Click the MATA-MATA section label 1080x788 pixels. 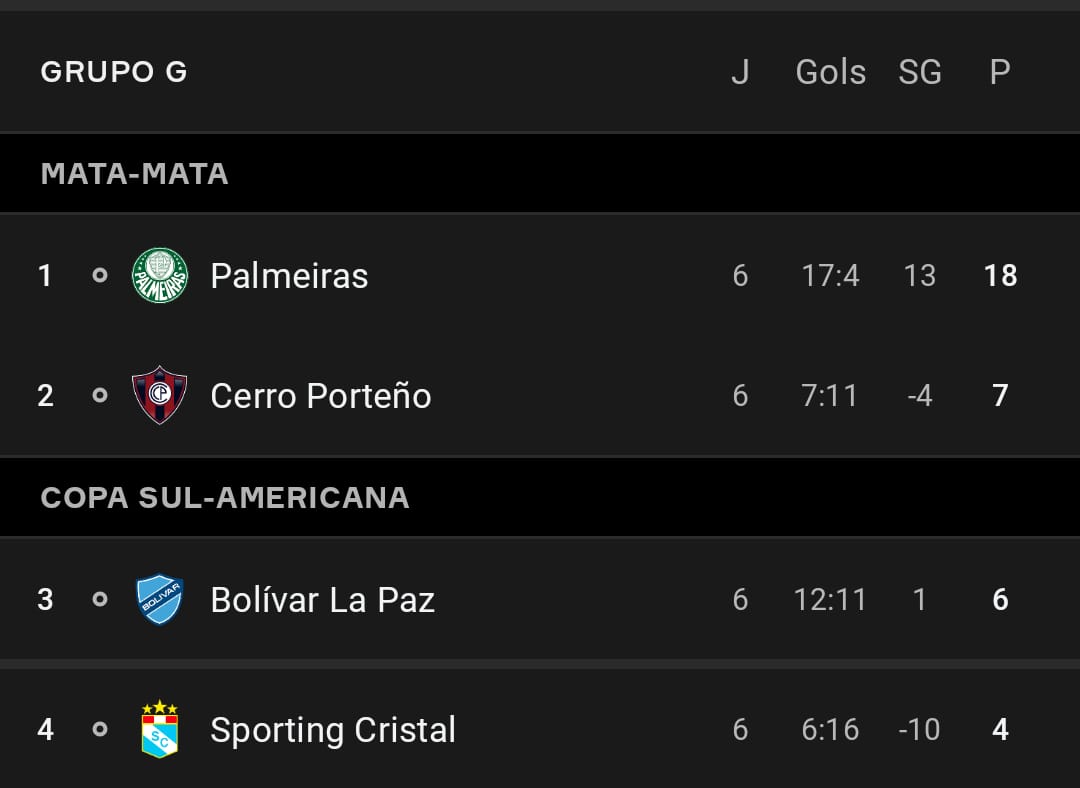(134, 174)
